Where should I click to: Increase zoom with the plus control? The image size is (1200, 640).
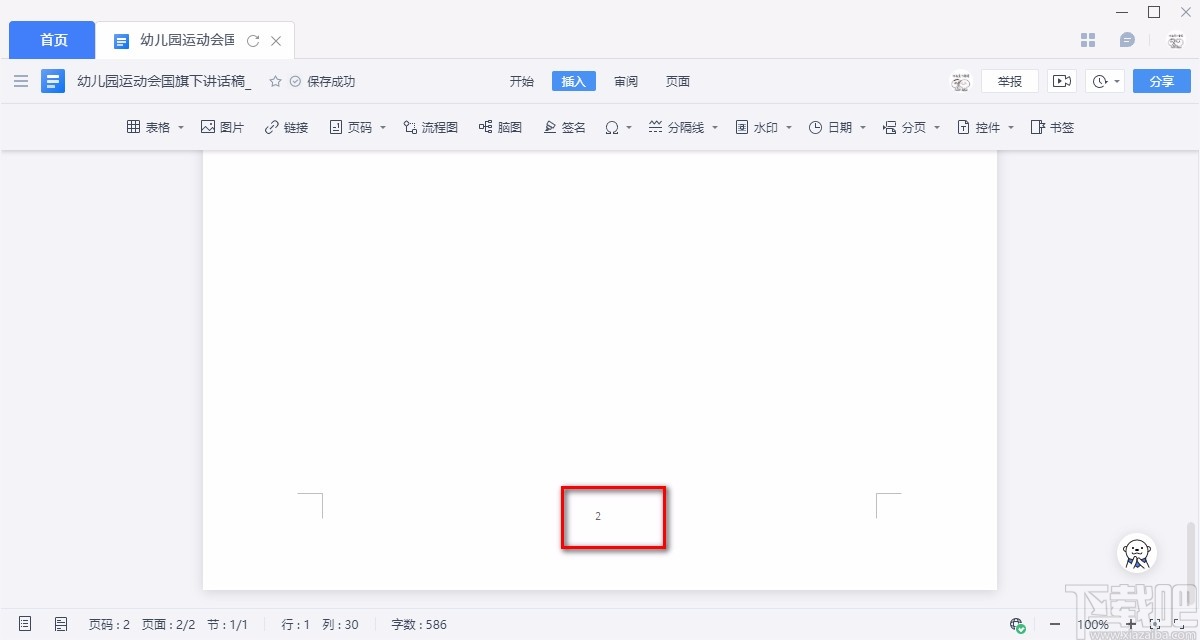tap(1130, 624)
